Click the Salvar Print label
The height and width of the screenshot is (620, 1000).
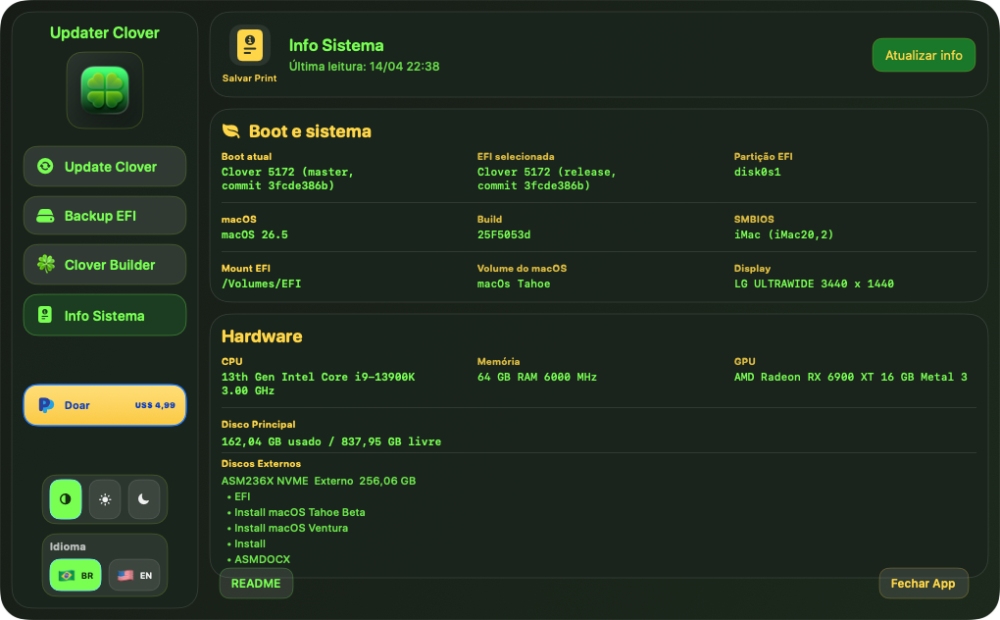click(249, 78)
